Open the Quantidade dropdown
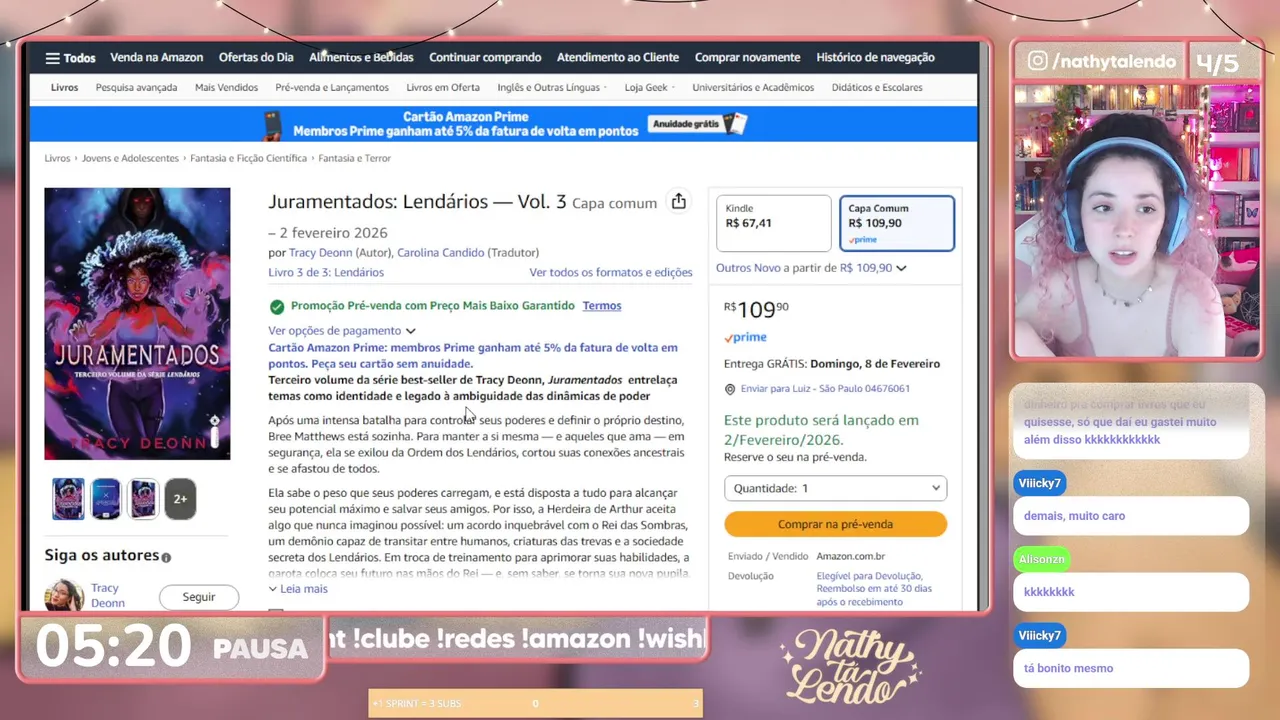1280x720 pixels. 835,488
